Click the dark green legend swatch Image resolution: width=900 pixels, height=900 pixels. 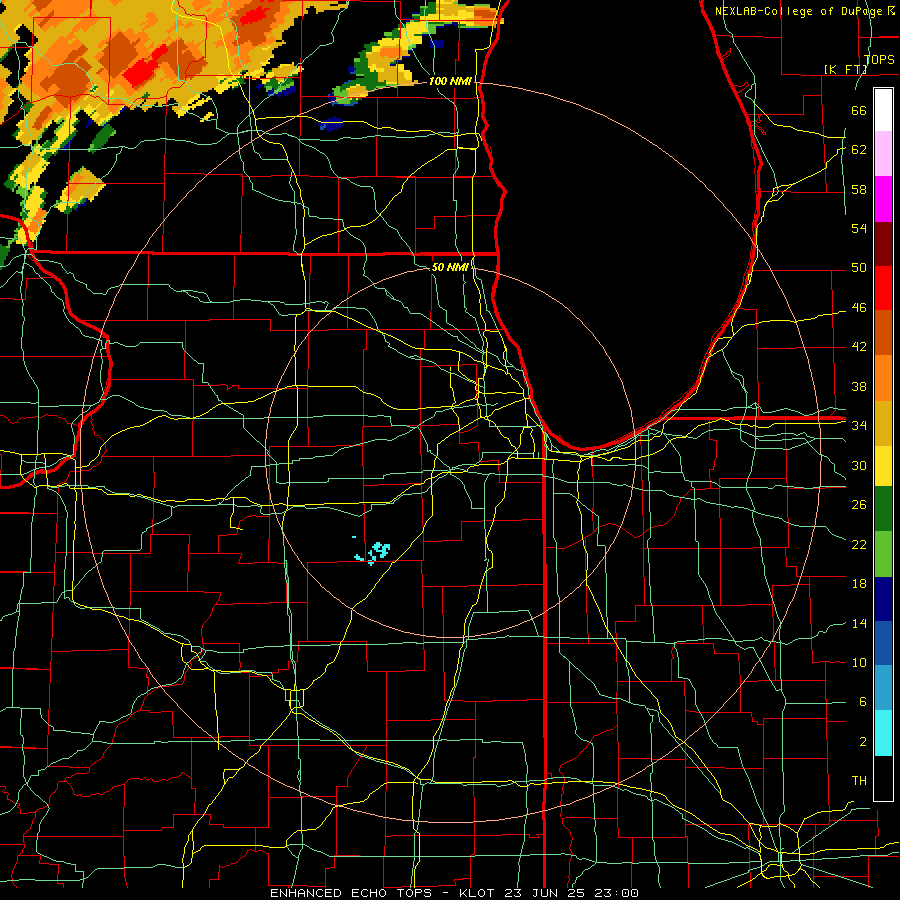[x=883, y=509]
